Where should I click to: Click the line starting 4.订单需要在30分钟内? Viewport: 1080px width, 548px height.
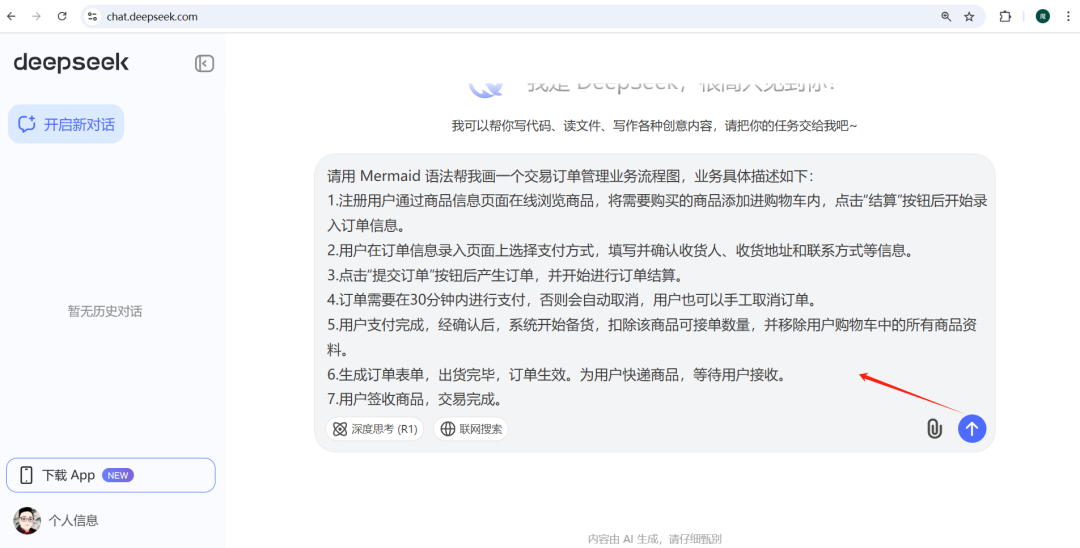pyautogui.click(x=573, y=300)
